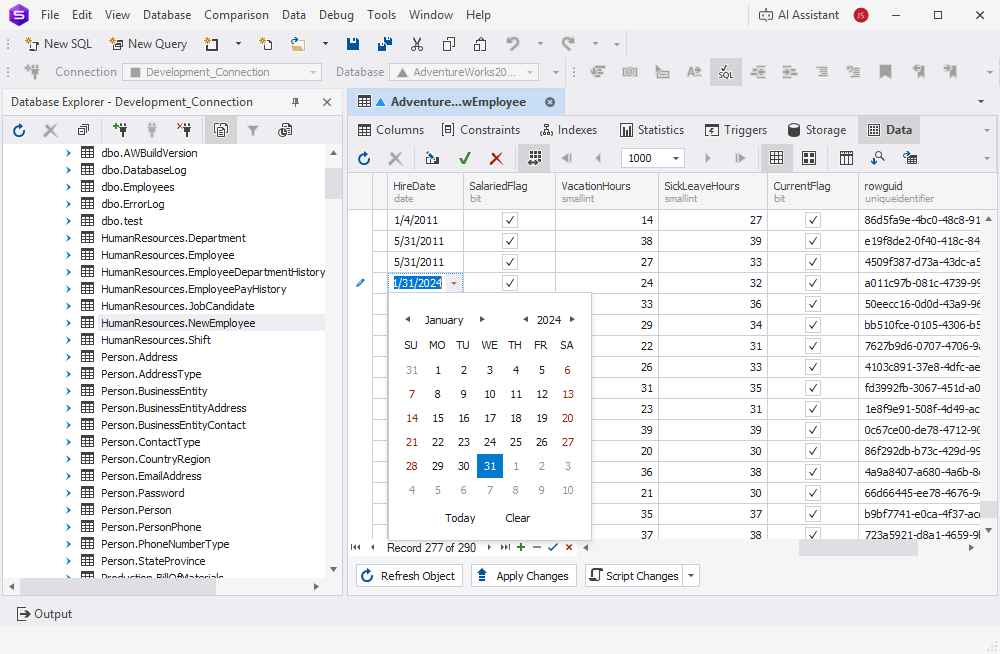This screenshot has width=1000, height=654.
Task: Open the Comparison menu
Action: point(236,15)
